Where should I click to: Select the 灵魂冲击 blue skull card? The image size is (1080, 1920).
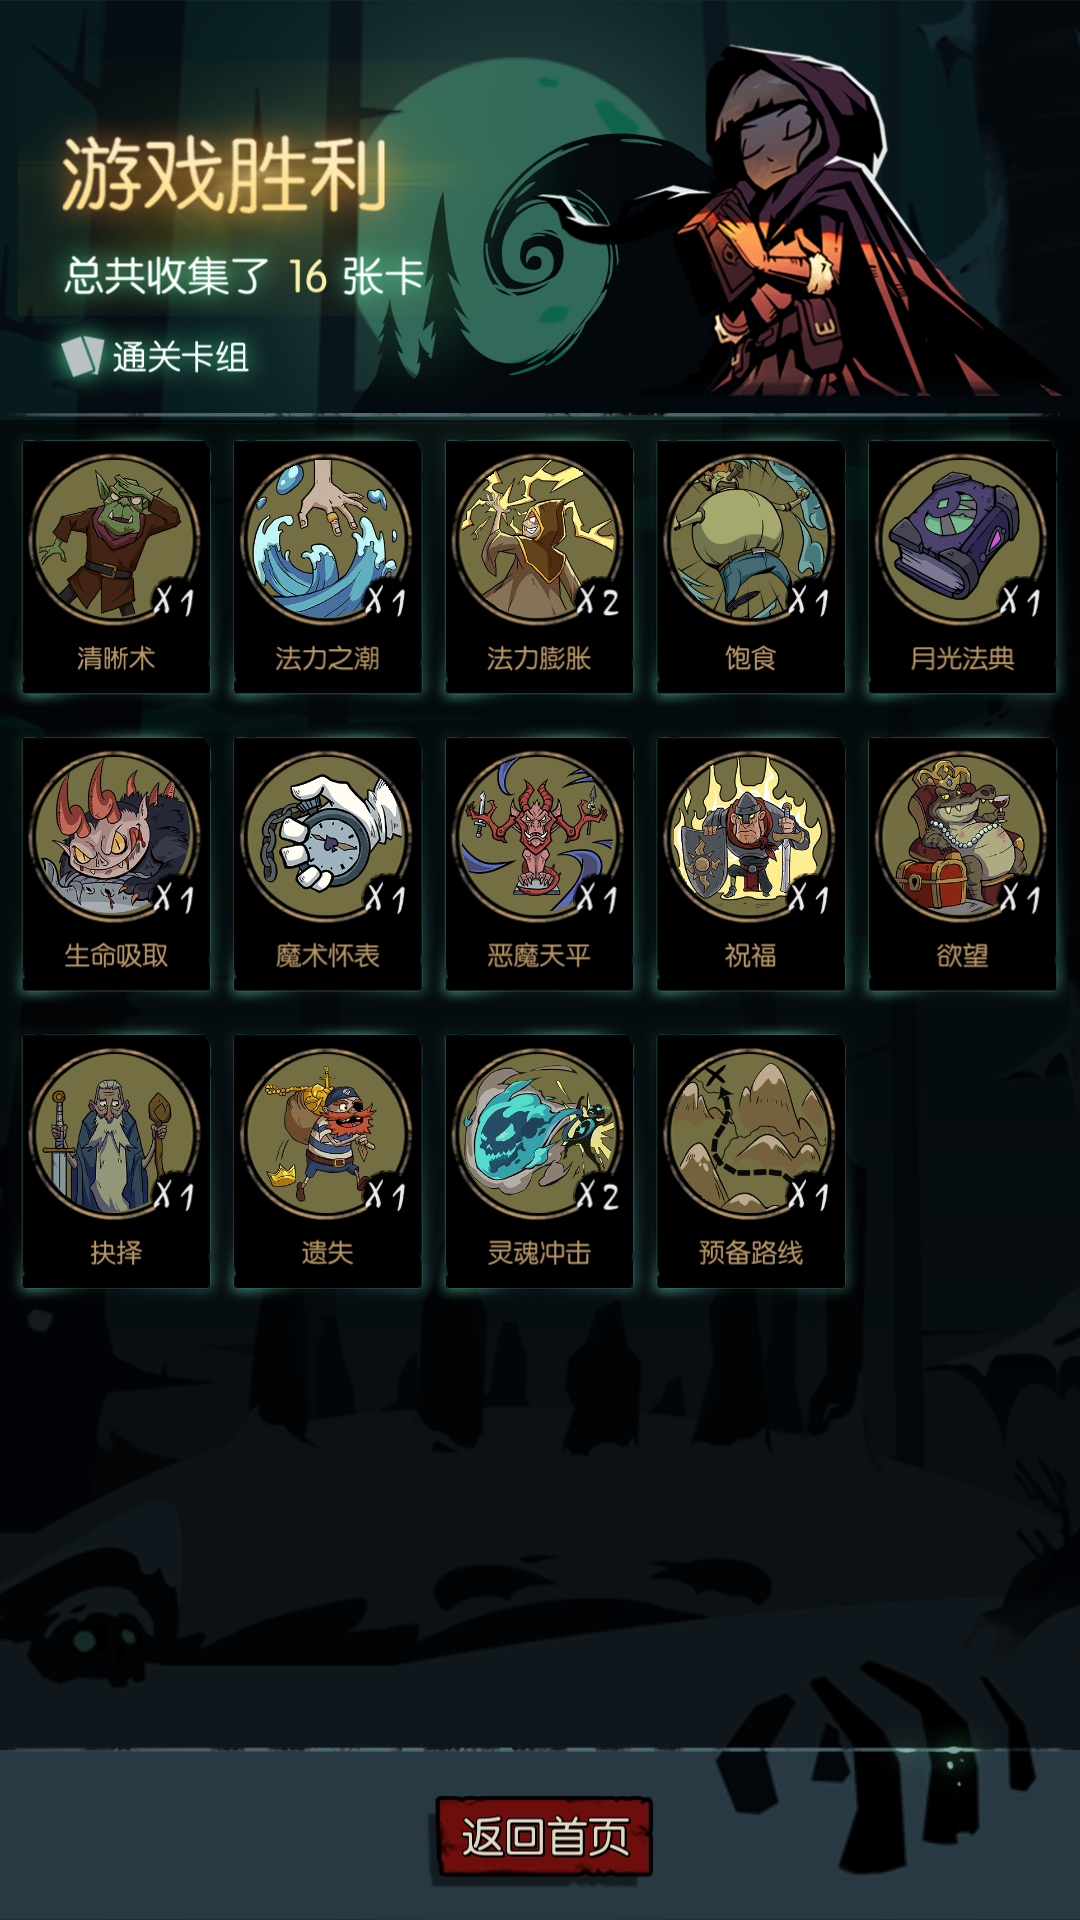[539, 1161]
